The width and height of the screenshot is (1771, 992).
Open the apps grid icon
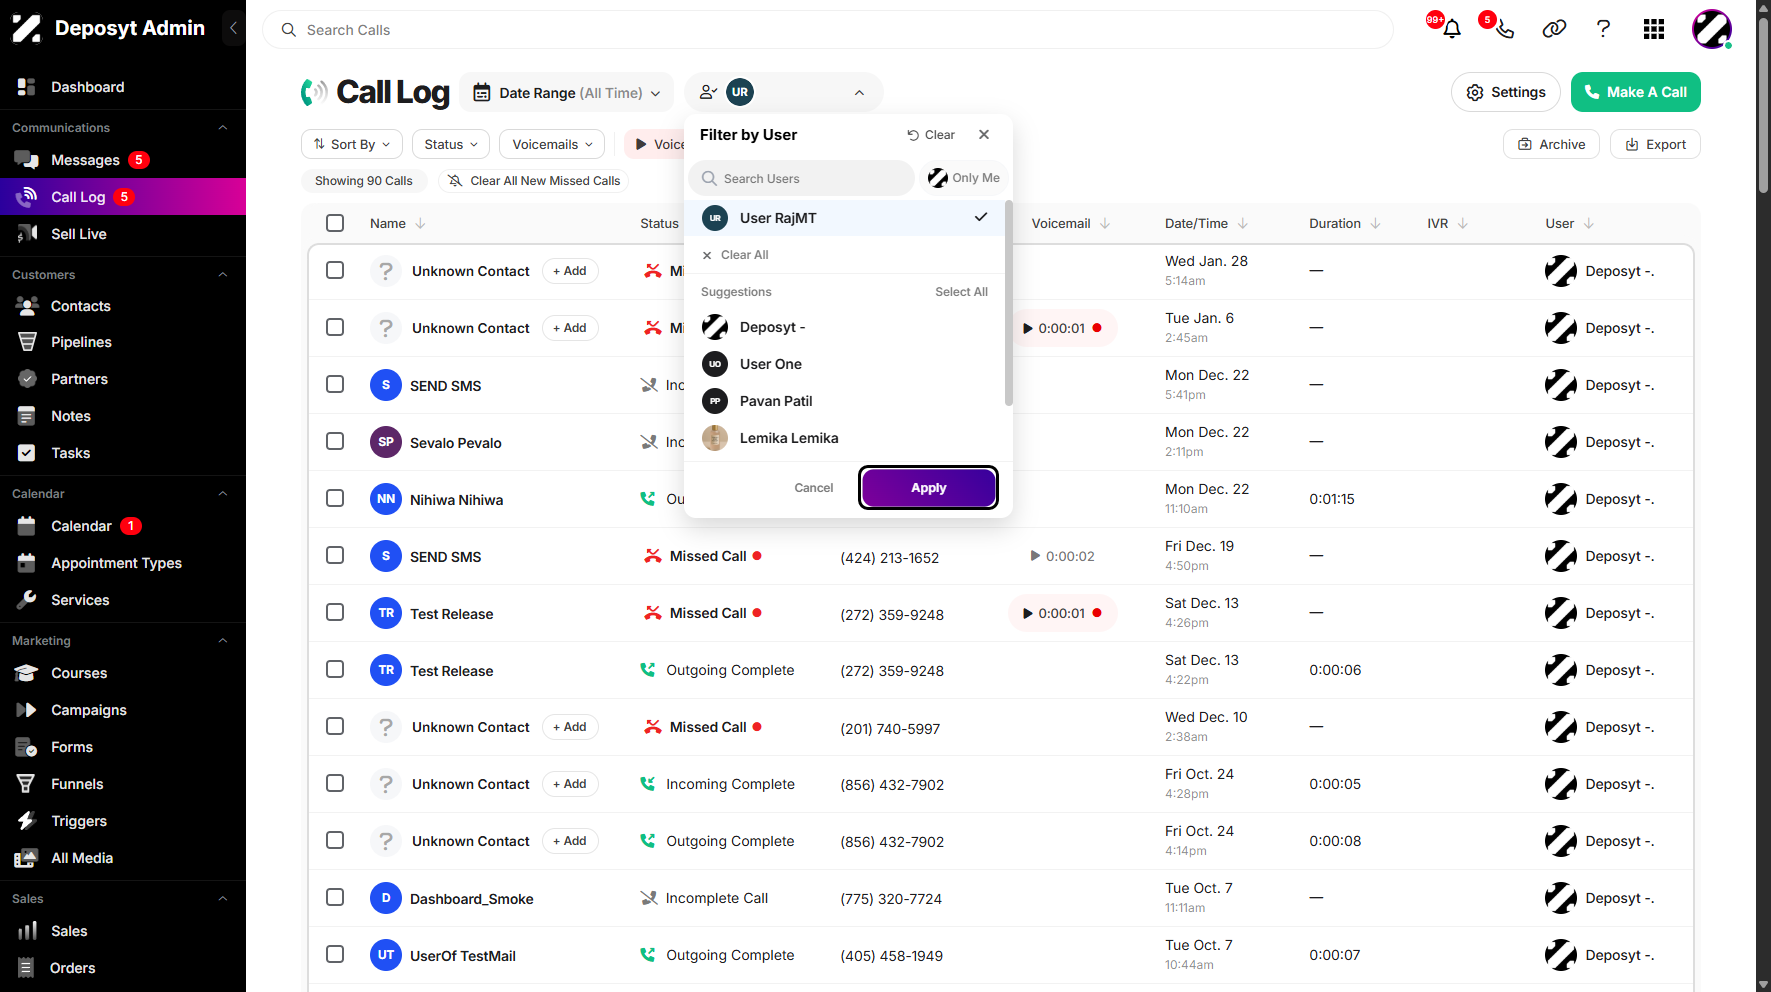pos(1654,29)
